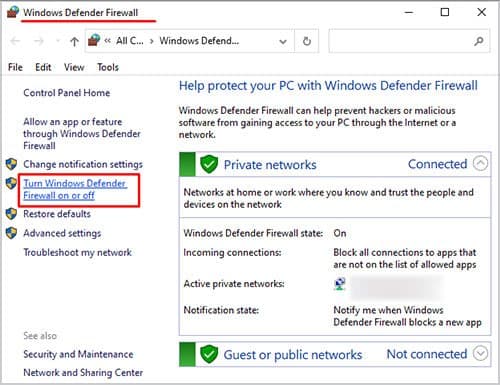The width and height of the screenshot is (500, 385).
Task: Click shield icon beside Advanced settings
Action: pos(11,233)
